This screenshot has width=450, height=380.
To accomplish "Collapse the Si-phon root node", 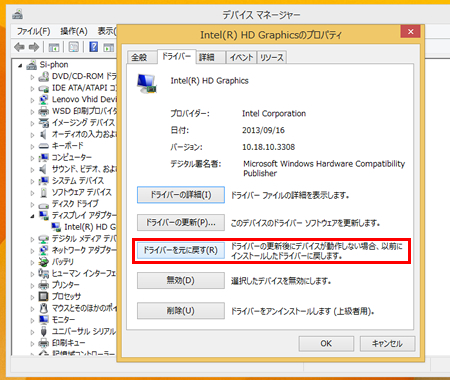I will coord(20,66).
